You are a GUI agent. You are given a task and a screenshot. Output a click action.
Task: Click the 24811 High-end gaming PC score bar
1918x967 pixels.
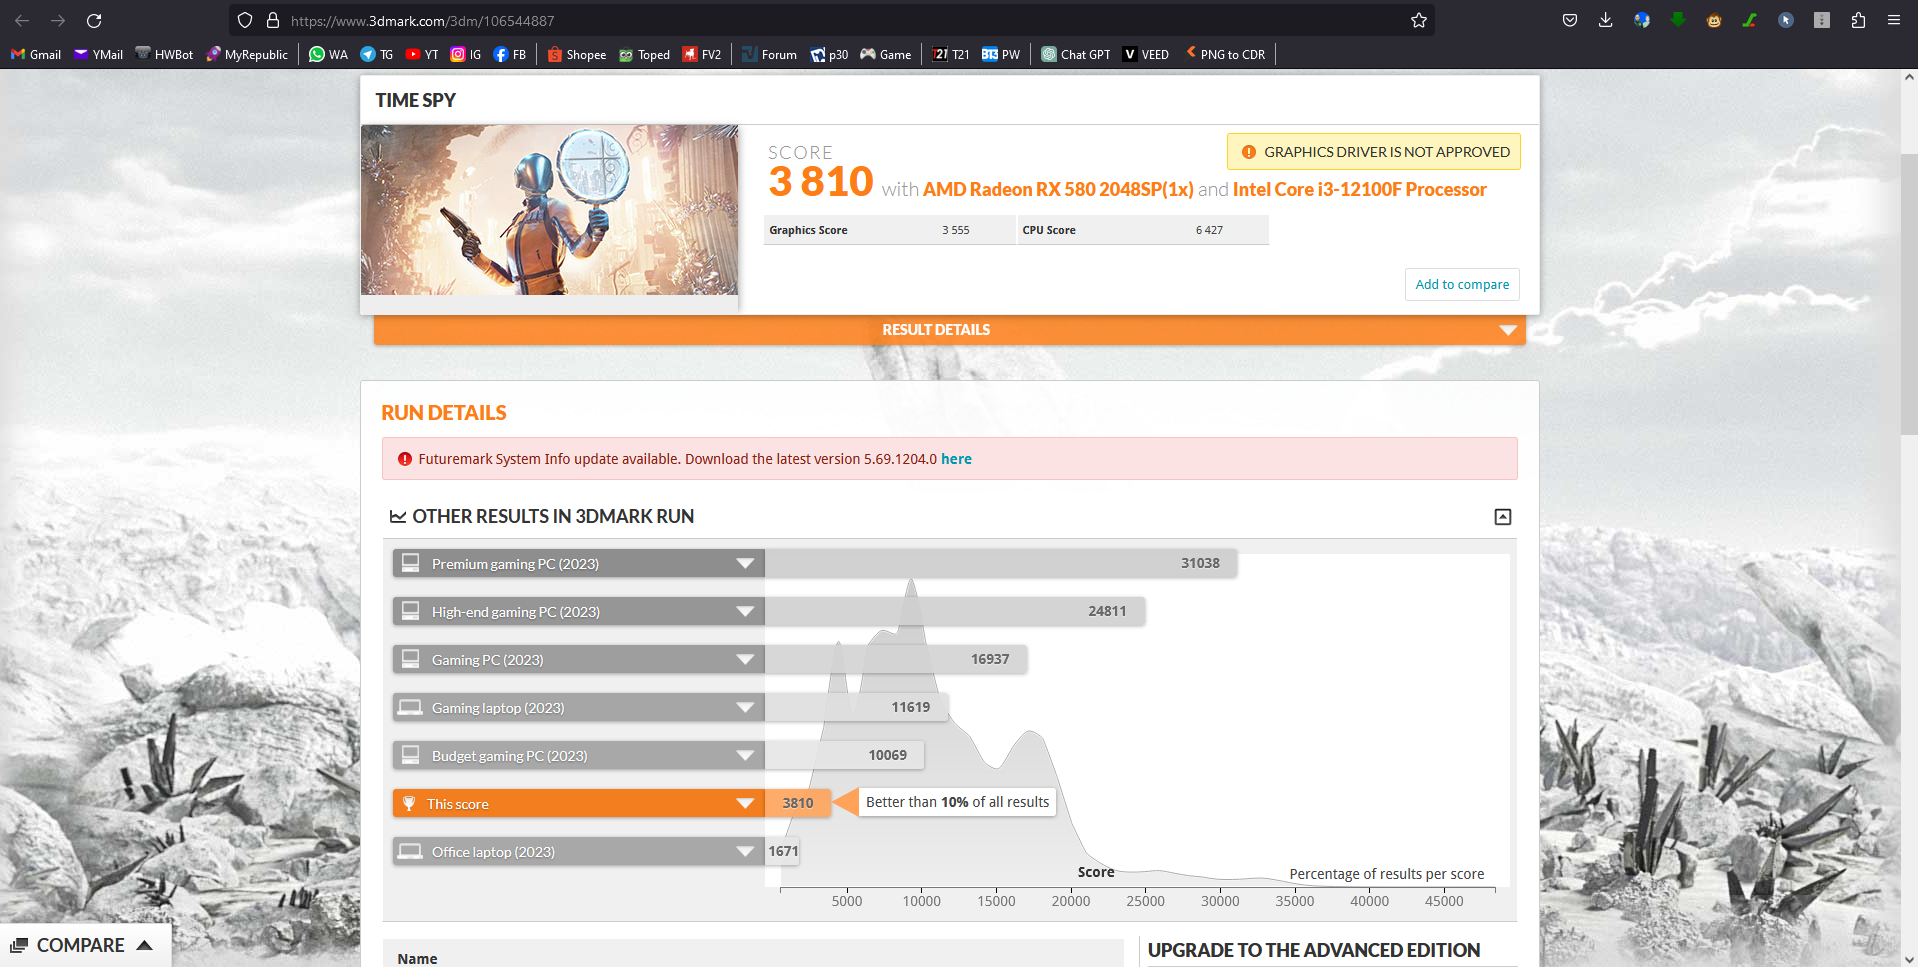click(955, 611)
